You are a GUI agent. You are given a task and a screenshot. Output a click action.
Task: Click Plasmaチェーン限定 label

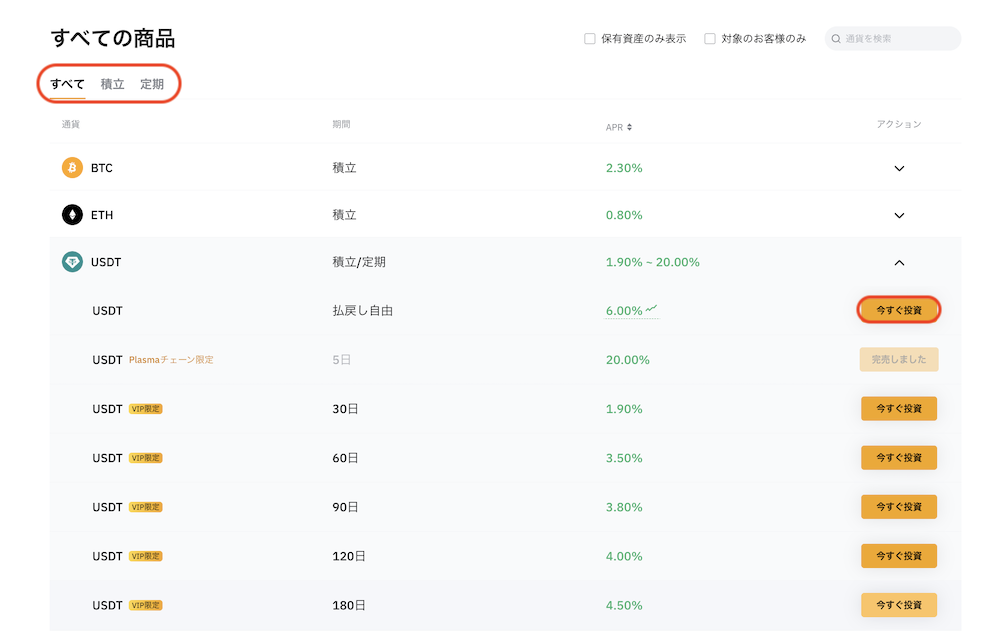coord(171,360)
